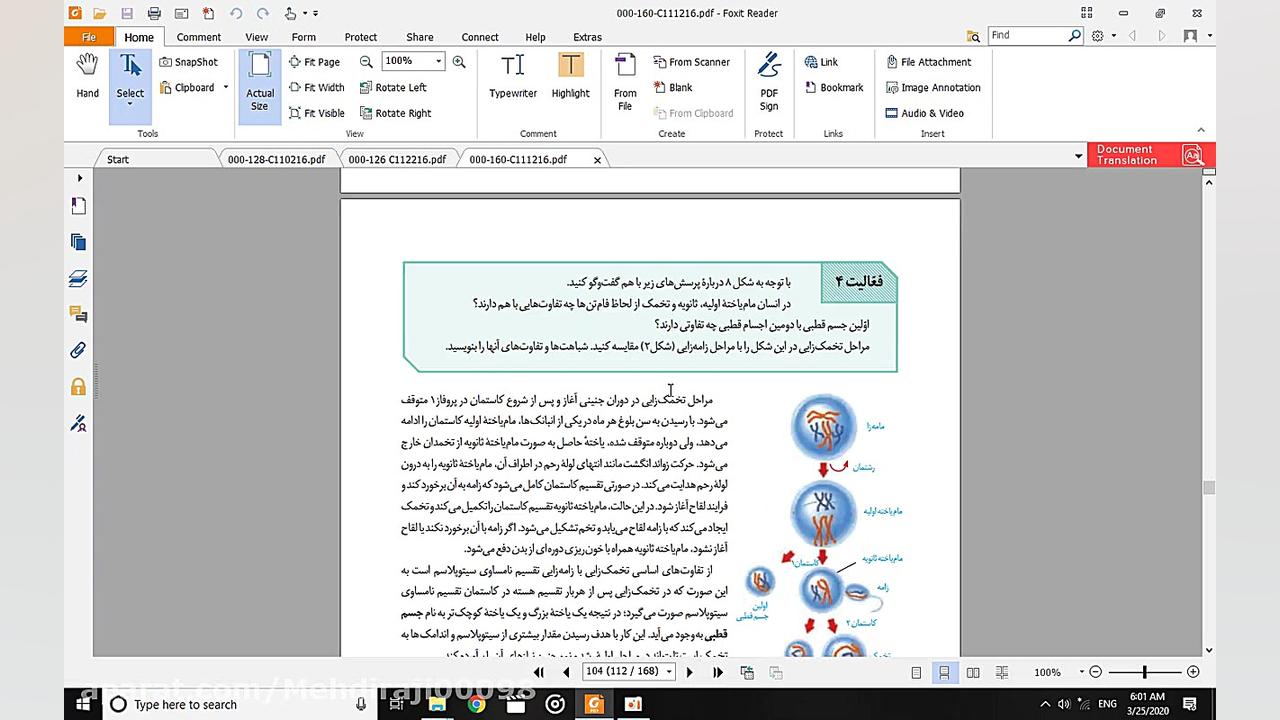
Task: Insert a Link
Action: coord(821,62)
